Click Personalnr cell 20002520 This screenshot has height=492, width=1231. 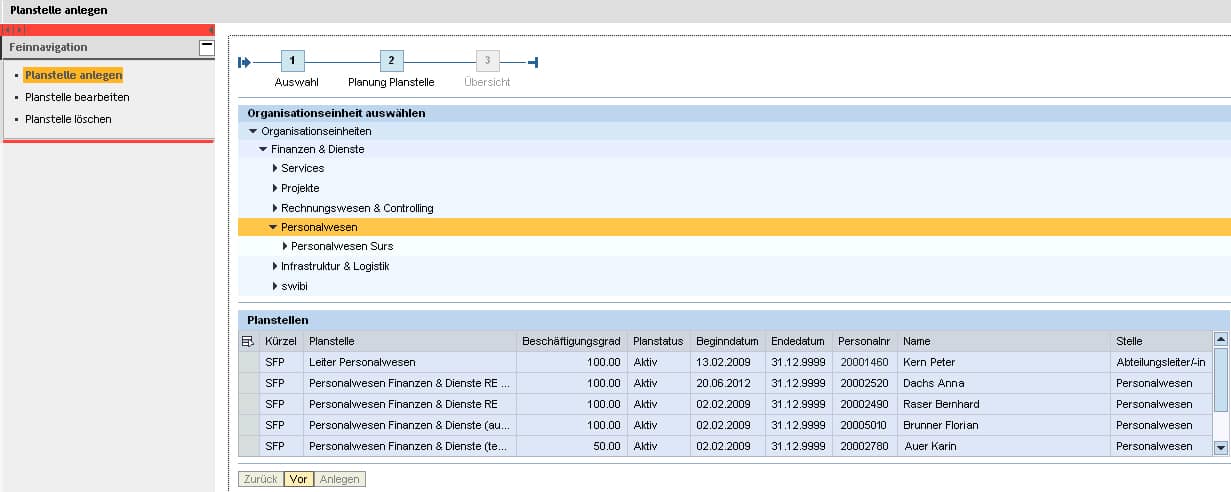(865, 383)
